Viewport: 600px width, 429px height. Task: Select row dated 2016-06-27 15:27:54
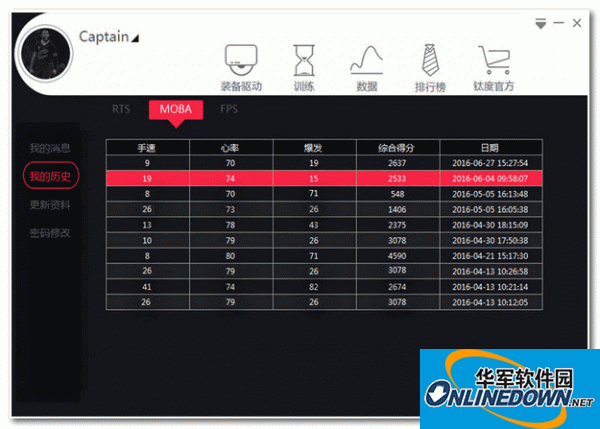pos(324,163)
